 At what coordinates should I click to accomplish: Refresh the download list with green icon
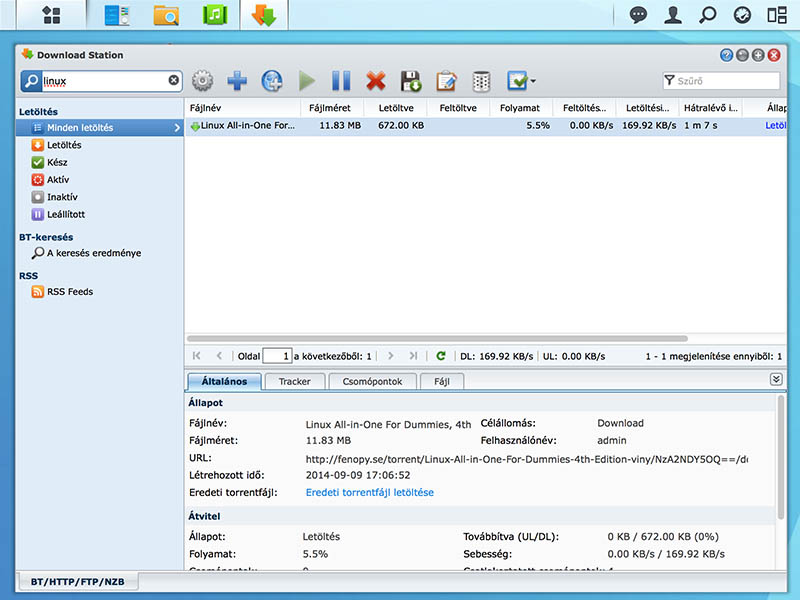[x=441, y=356]
